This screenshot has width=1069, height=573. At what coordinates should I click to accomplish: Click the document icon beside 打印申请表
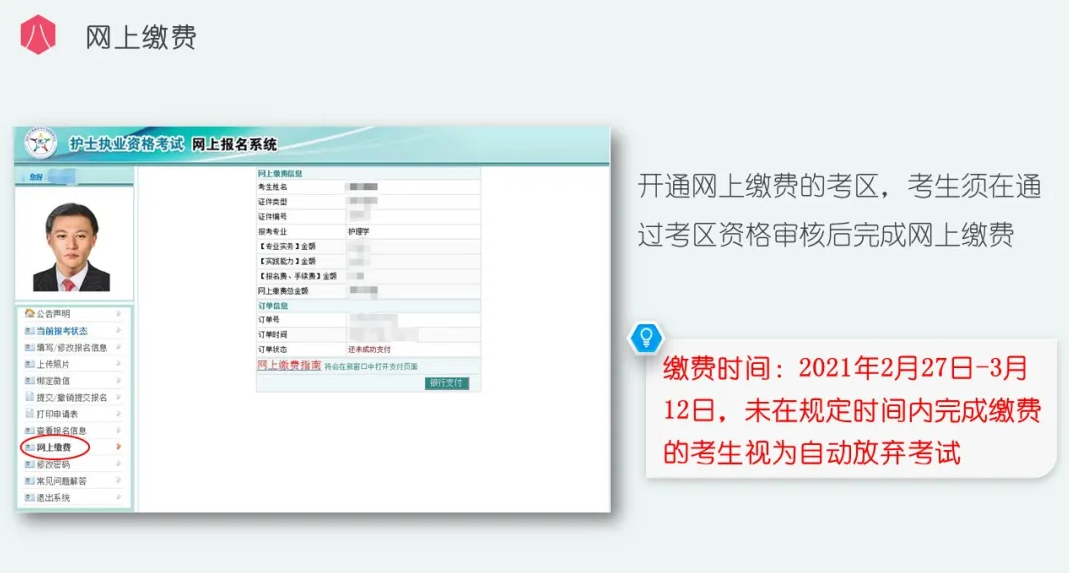29,414
